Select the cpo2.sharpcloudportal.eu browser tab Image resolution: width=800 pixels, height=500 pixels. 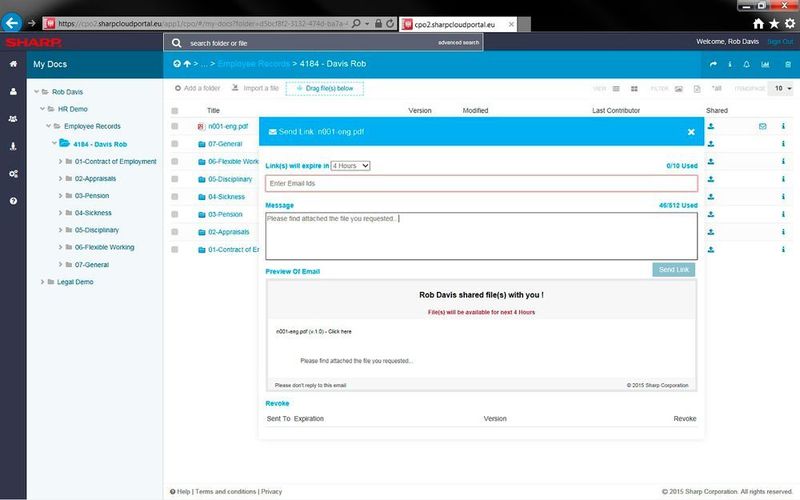(458, 24)
